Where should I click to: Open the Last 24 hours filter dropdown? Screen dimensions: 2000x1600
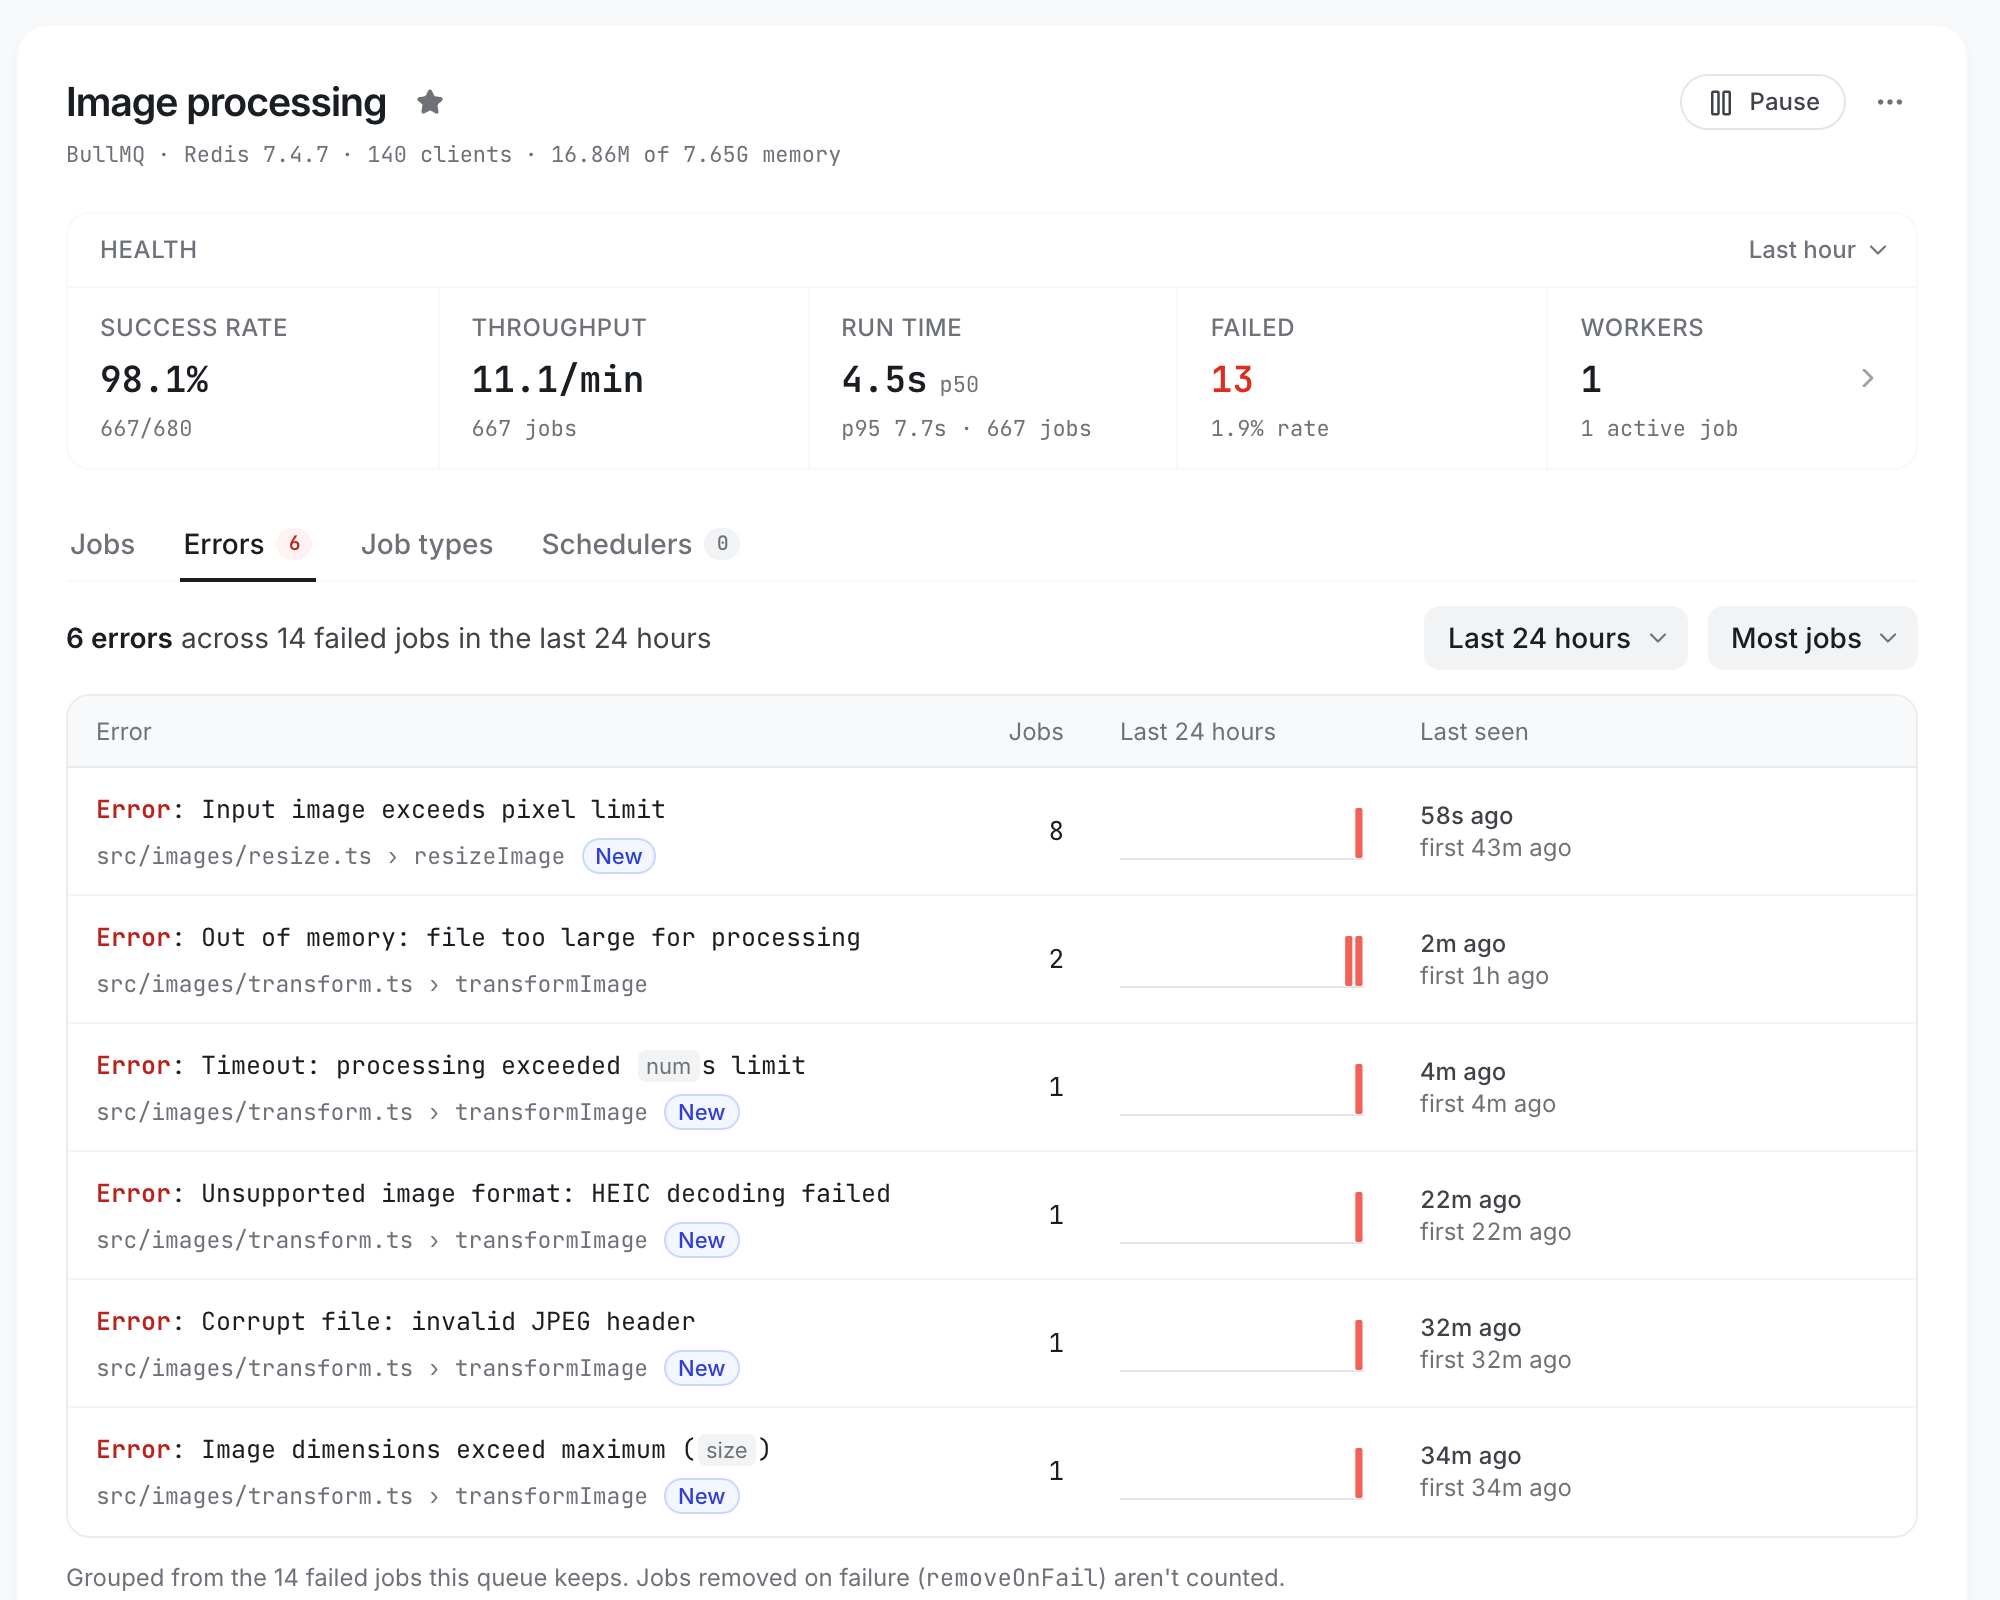pyautogui.click(x=1555, y=638)
